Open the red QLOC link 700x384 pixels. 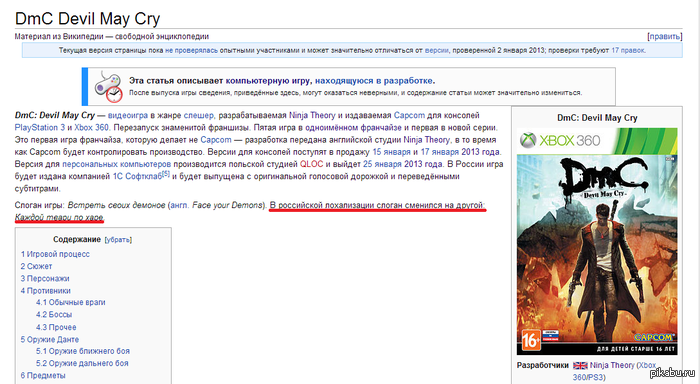coord(312,164)
